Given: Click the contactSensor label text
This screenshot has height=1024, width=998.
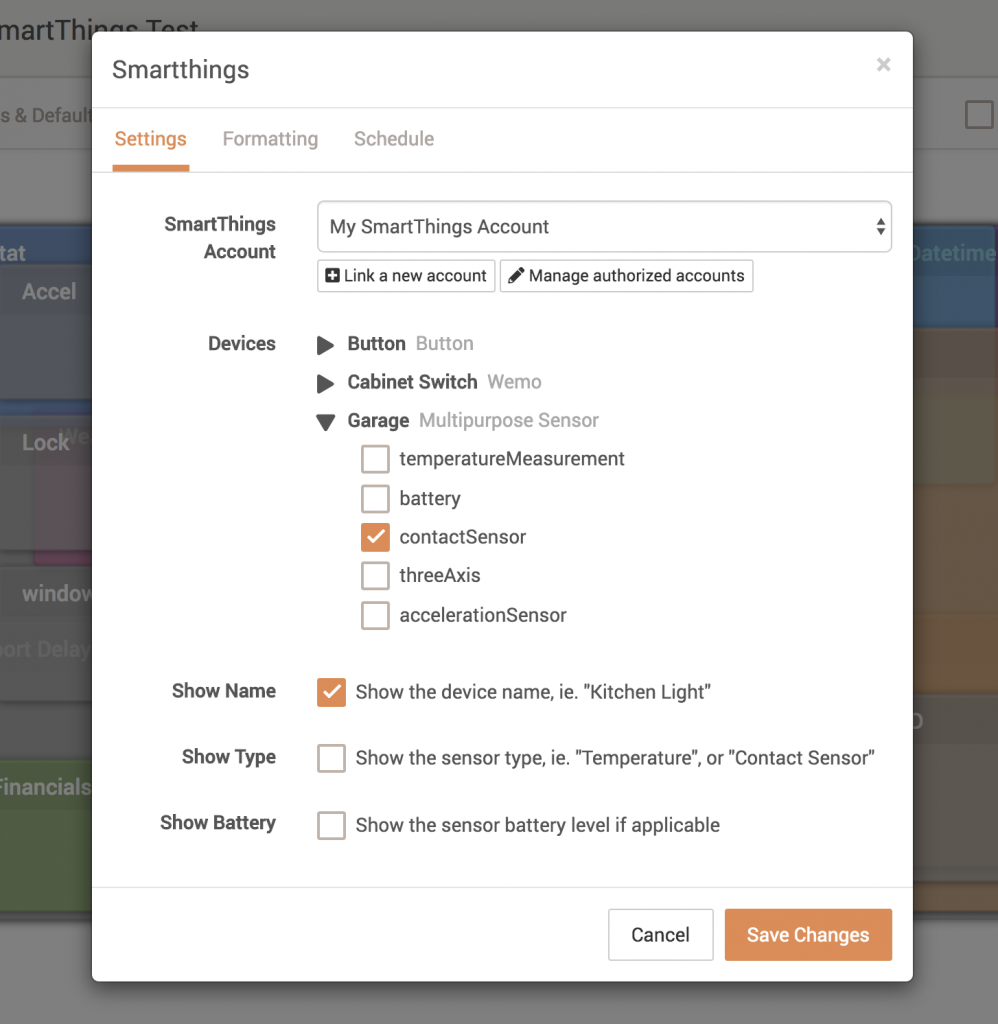Looking at the screenshot, I should (x=462, y=537).
